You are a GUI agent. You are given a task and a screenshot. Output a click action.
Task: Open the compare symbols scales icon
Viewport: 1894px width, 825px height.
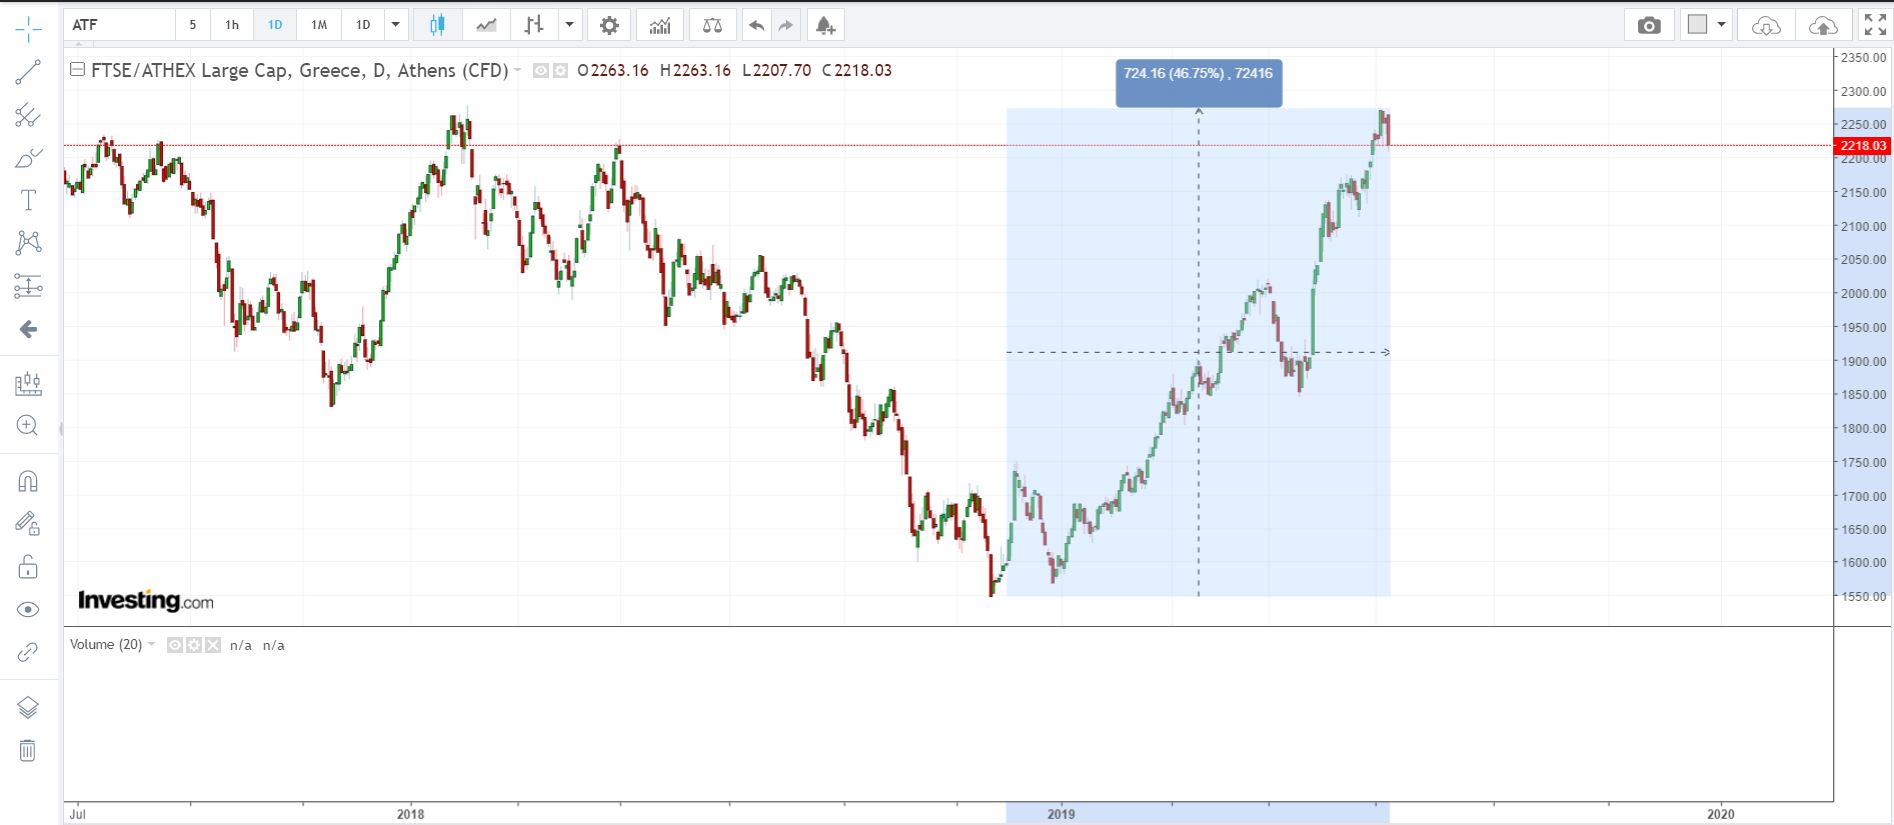click(712, 25)
